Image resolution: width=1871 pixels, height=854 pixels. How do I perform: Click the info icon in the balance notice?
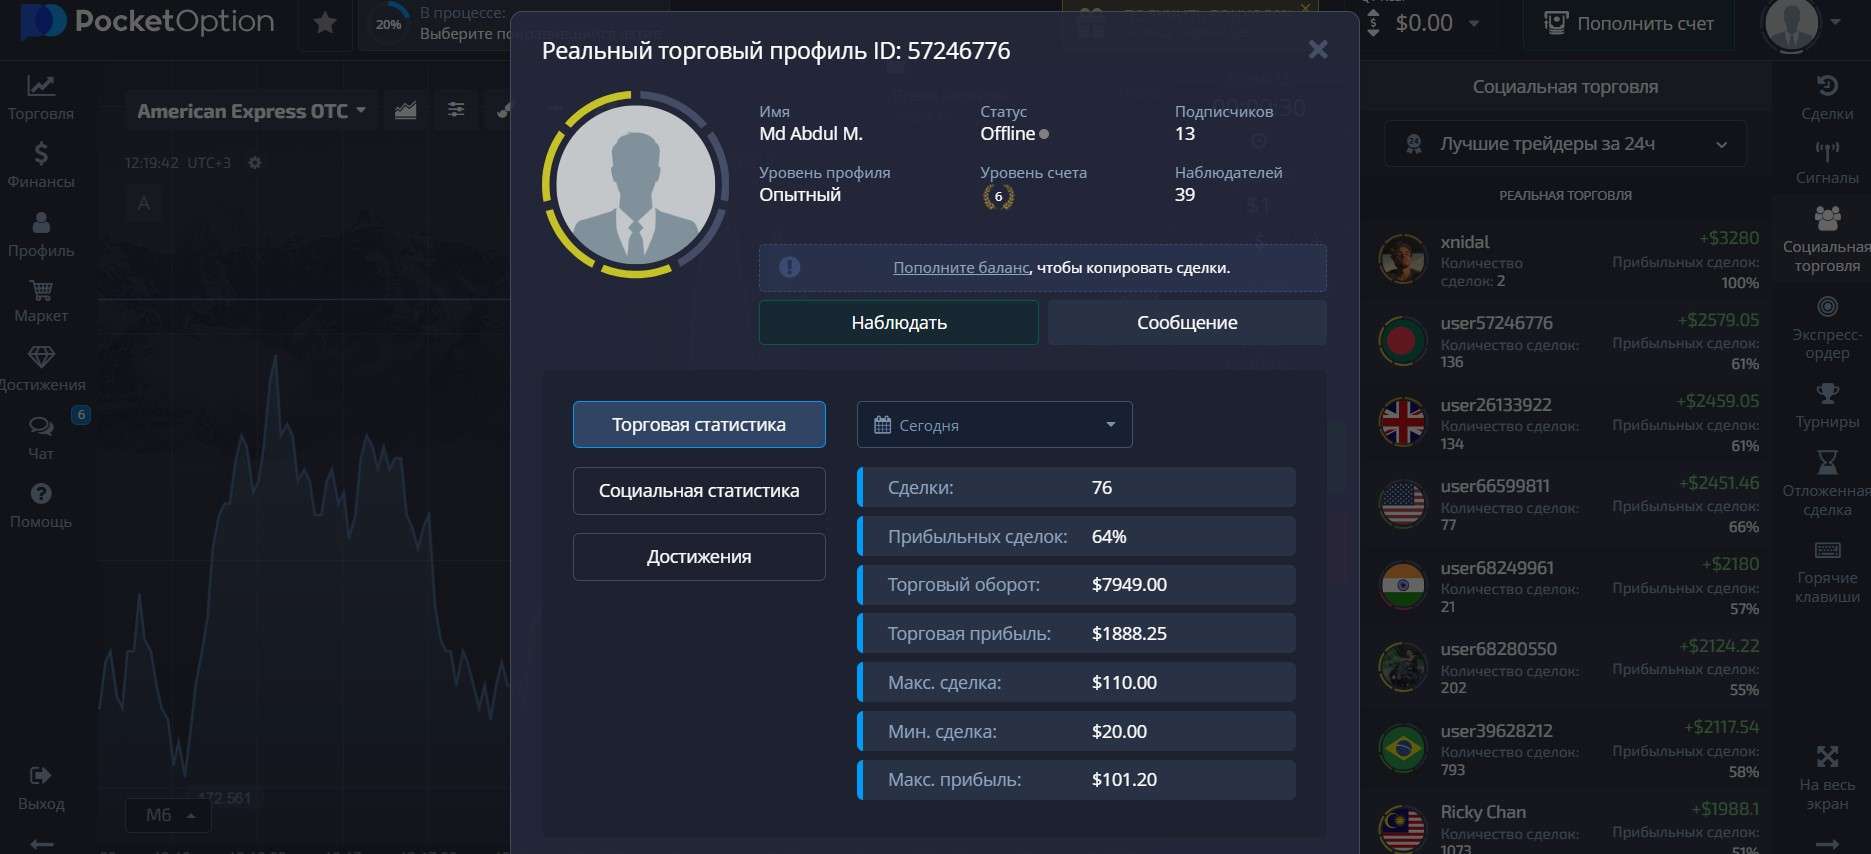coord(789,267)
